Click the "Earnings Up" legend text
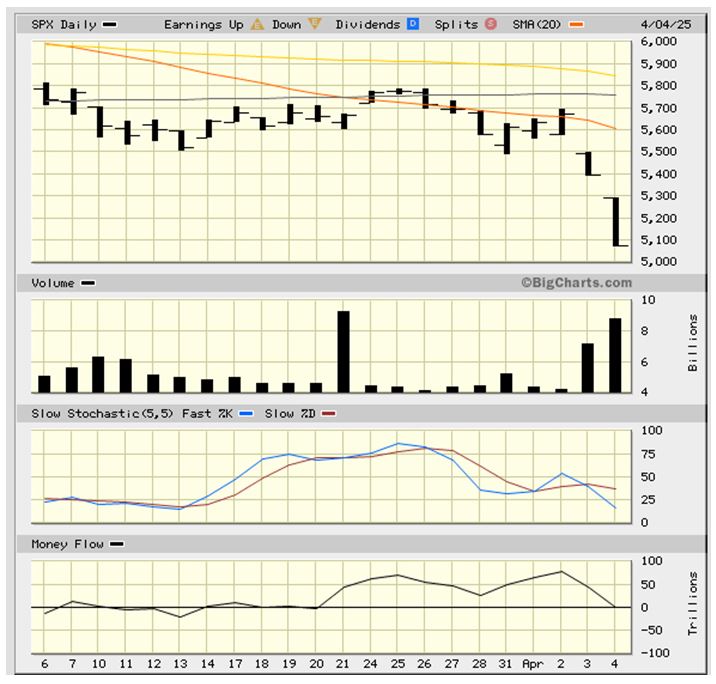716x684 pixels. point(204,25)
